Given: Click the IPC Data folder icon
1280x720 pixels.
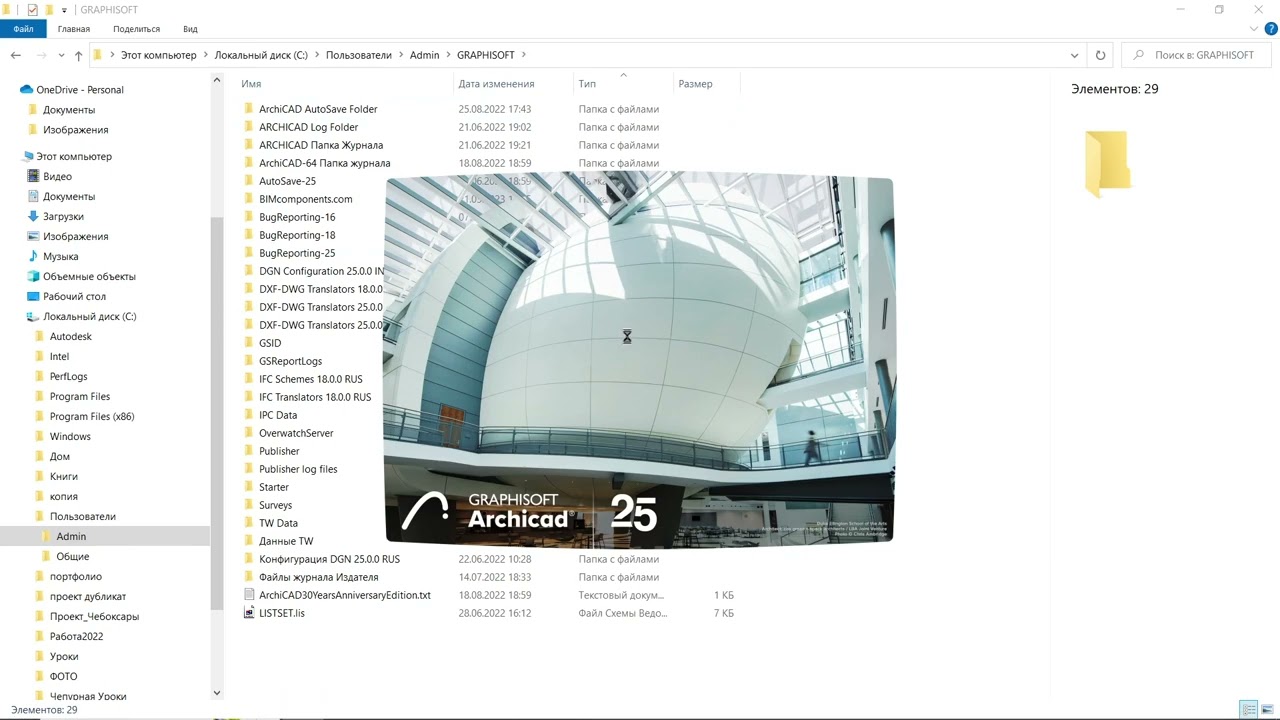Looking at the screenshot, I should [x=249, y=415].
